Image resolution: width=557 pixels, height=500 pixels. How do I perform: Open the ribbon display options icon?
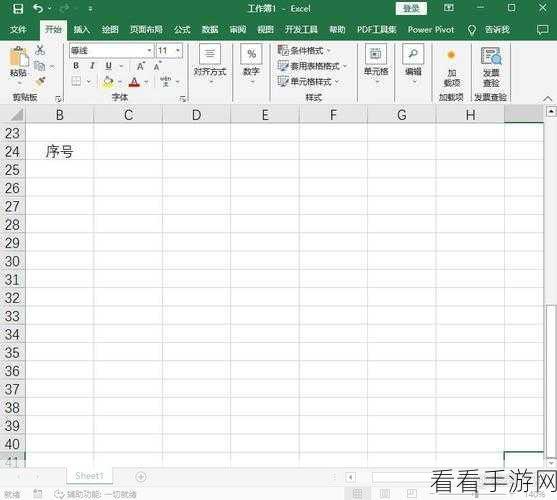point(449,8)
